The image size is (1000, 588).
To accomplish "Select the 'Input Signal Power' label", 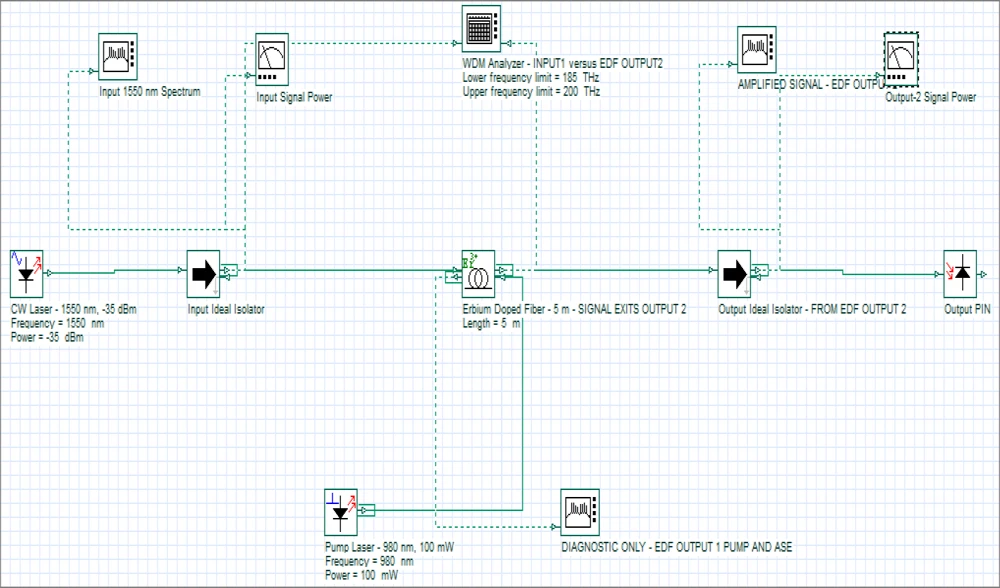I will tap(294, 97).
